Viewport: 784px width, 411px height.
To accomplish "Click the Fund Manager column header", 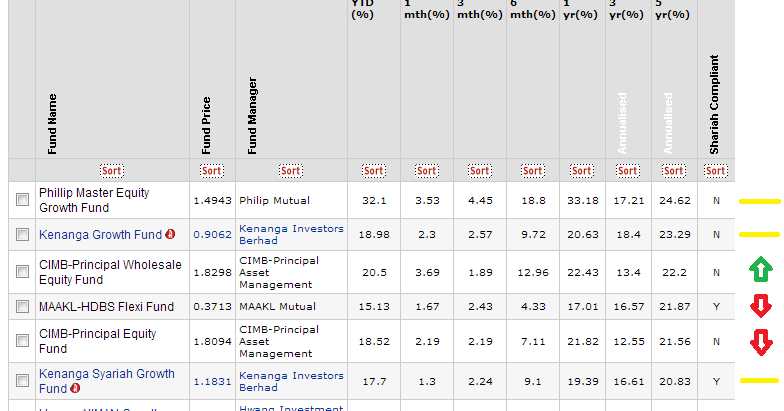I will [x=252, y=116].
